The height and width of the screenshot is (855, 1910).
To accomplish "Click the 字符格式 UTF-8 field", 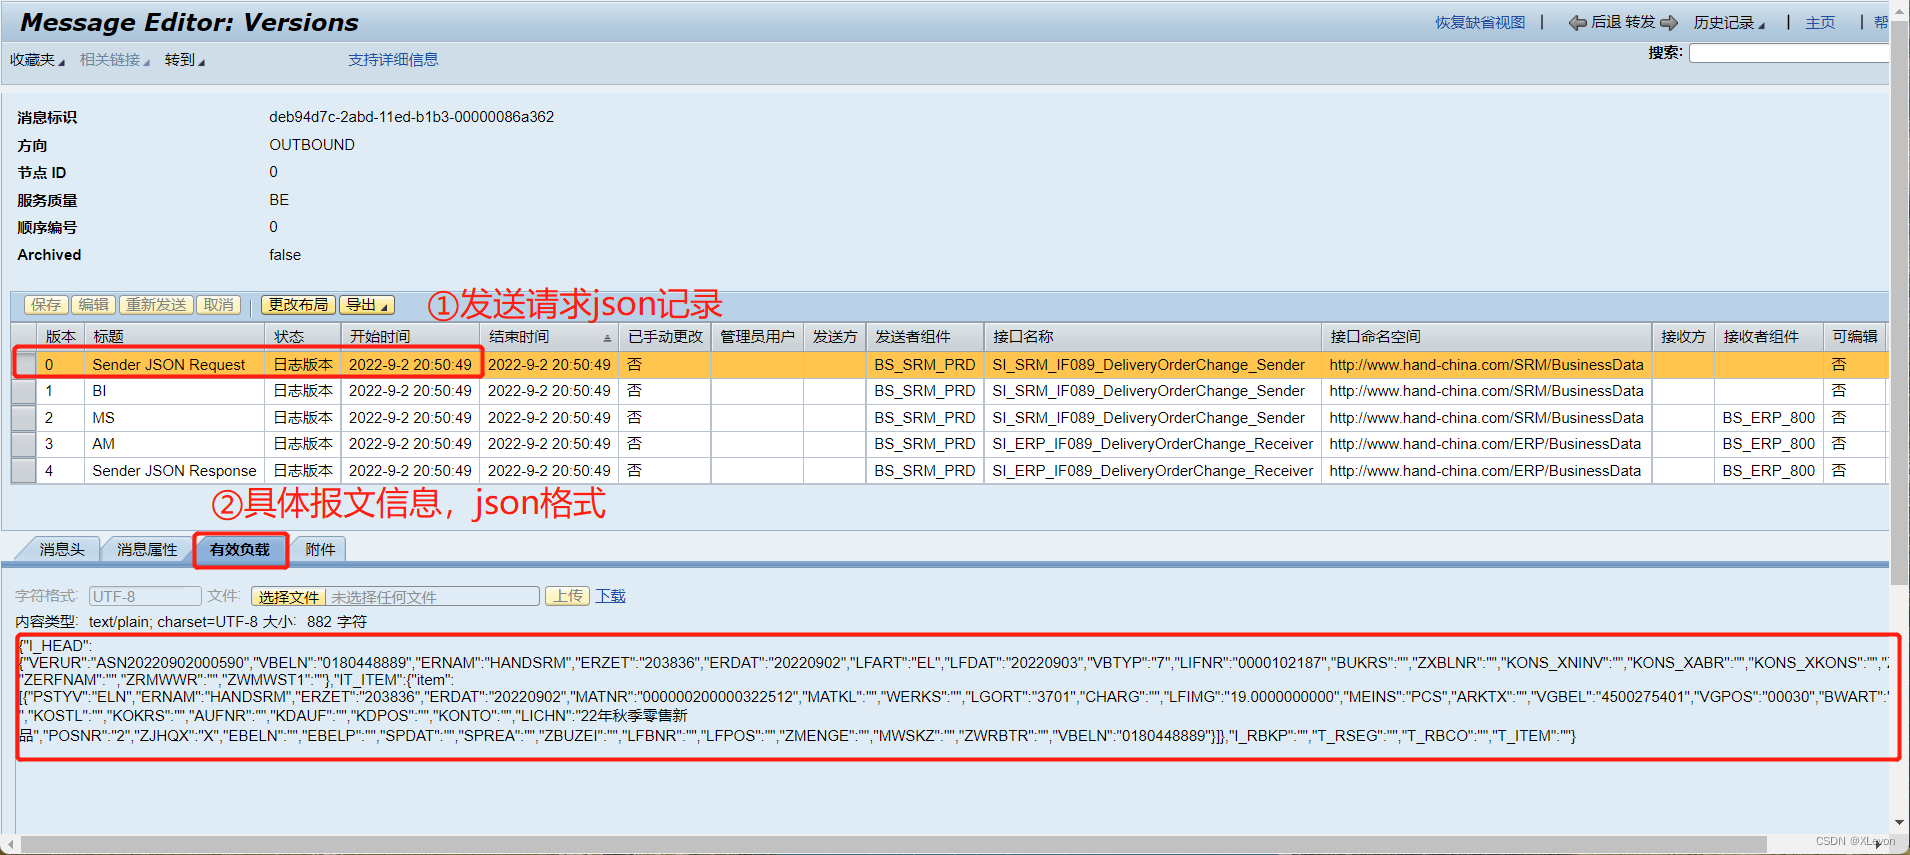I will 145,596.
